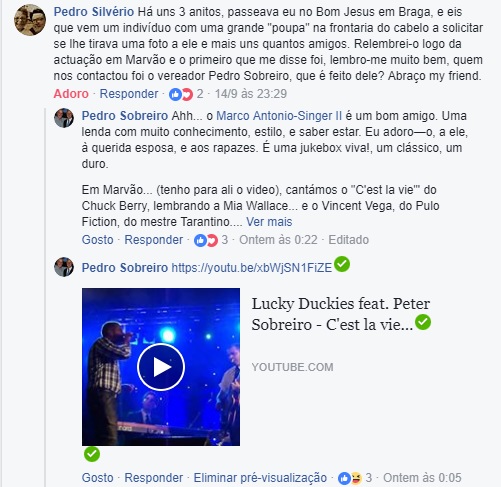Open the youtu.be/xbWjSN1FiZE link
Image resolution: width=501 pixels, height=487 pixels.
252,268
